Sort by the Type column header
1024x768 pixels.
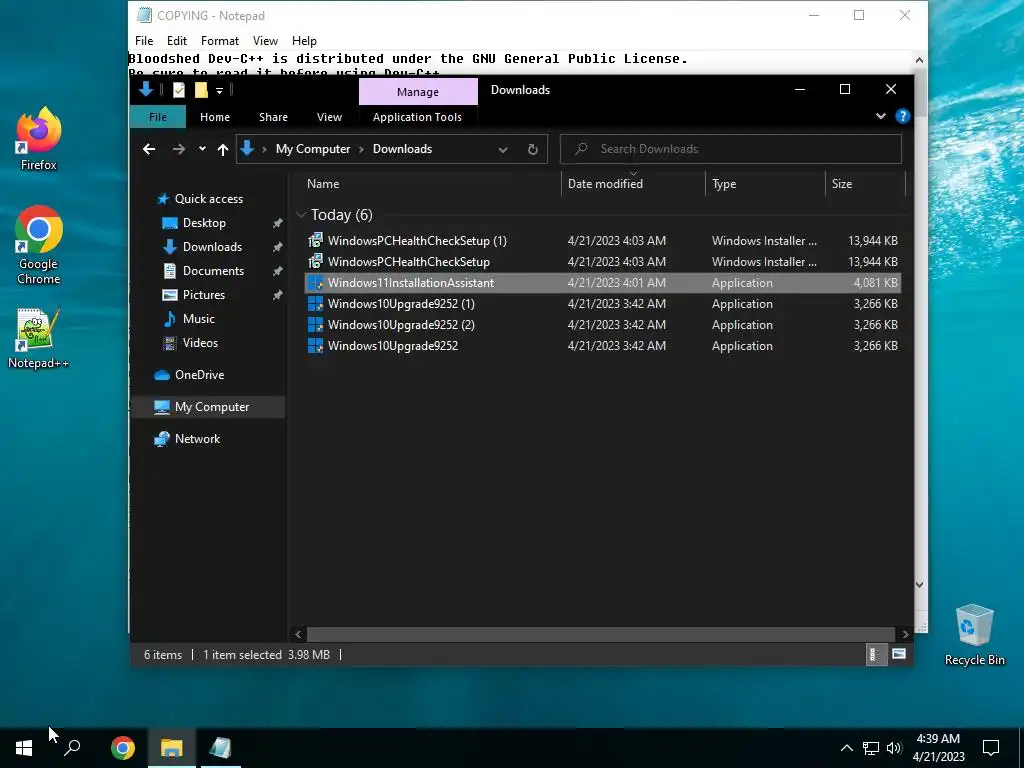coord(724,184)
